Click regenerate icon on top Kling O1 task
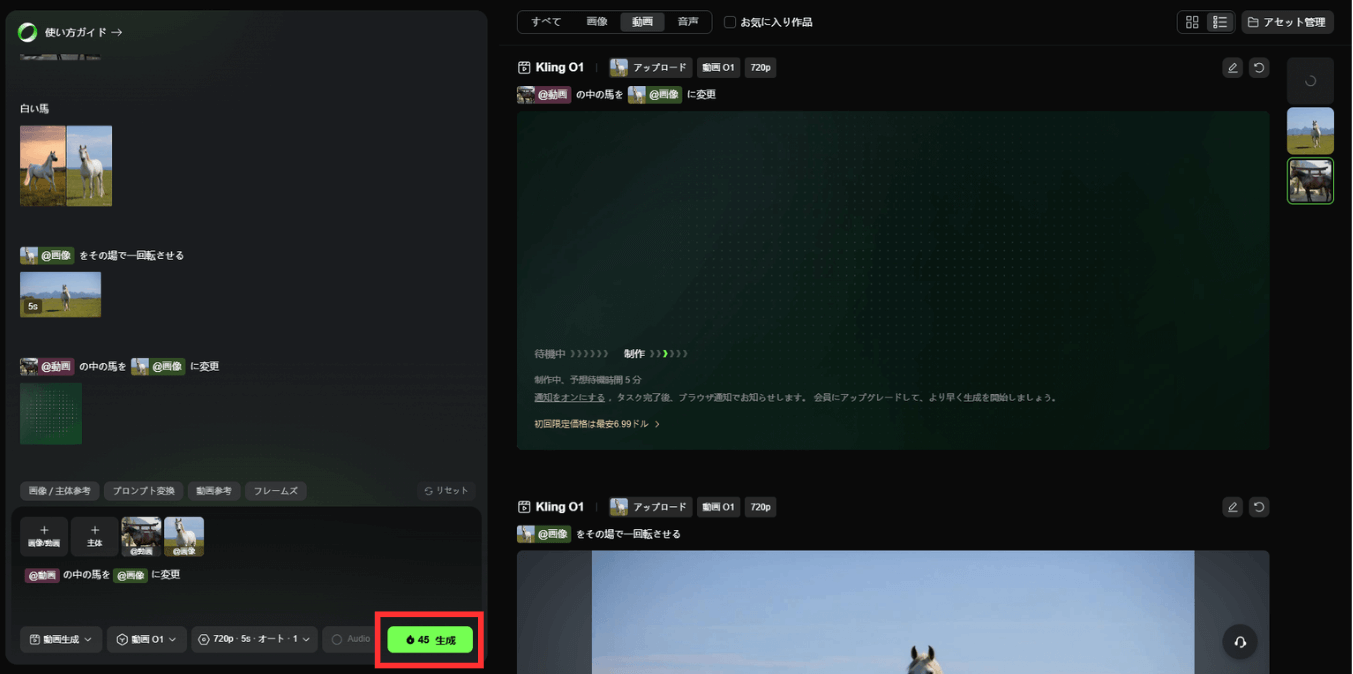The image size is (1353, 674). (1259, 68)
